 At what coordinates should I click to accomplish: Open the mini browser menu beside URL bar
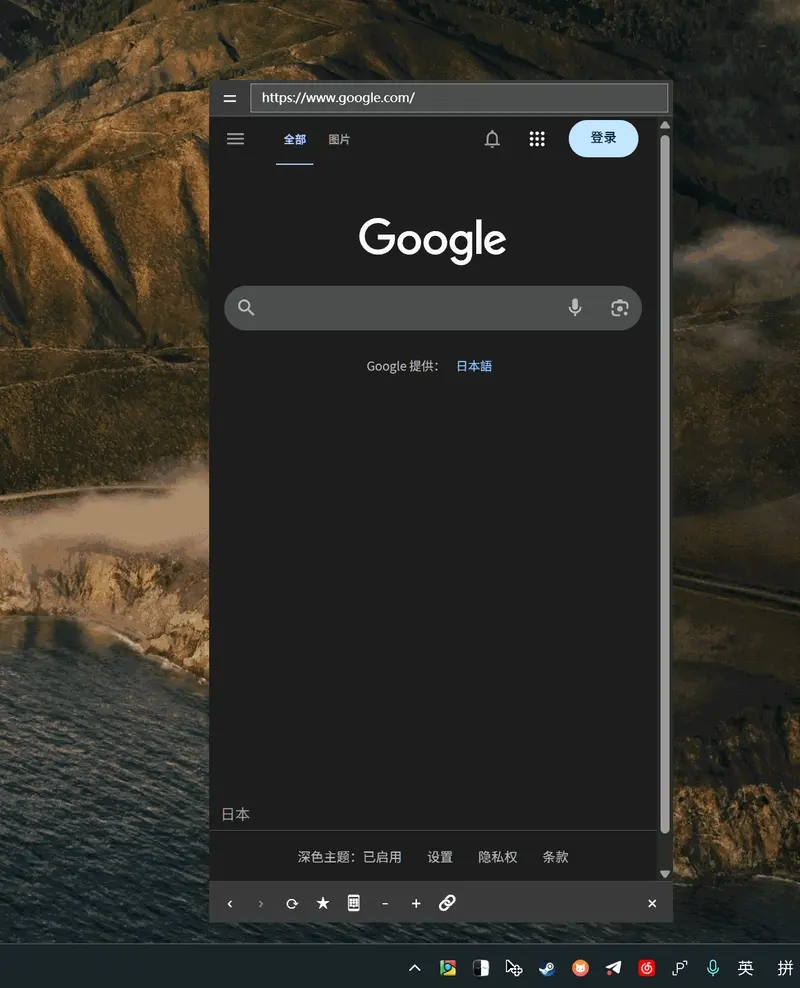230,98
